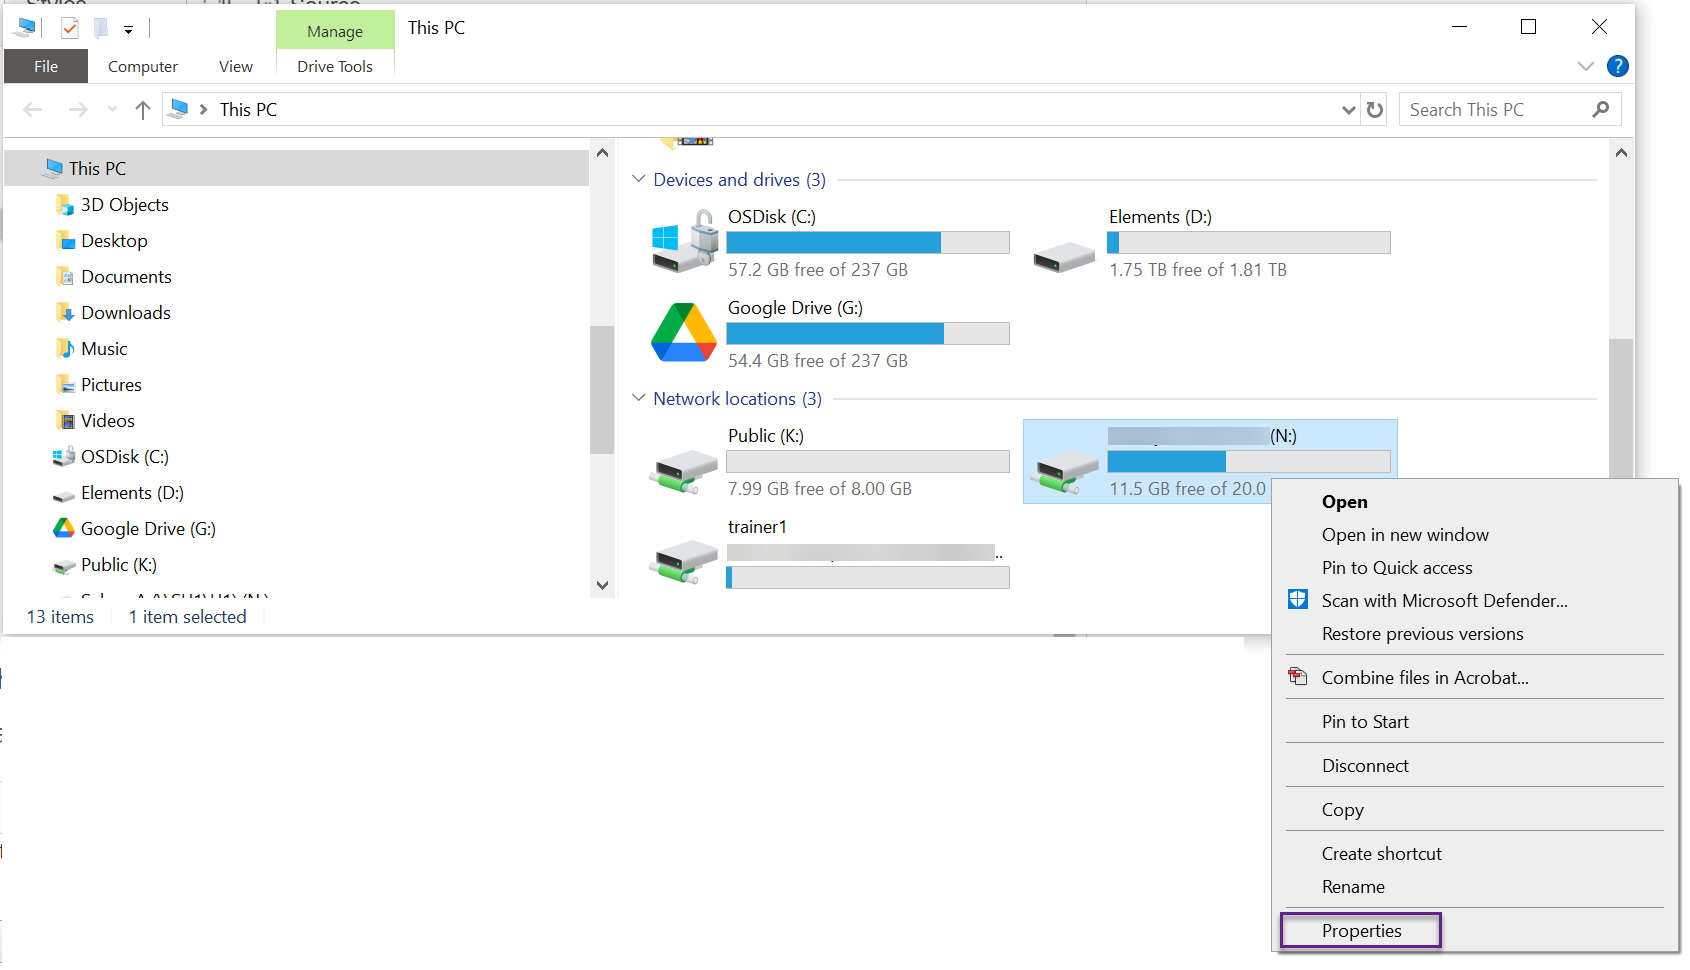
Task: Go forward with the Forward arrow
Action: tap(78, 109)
